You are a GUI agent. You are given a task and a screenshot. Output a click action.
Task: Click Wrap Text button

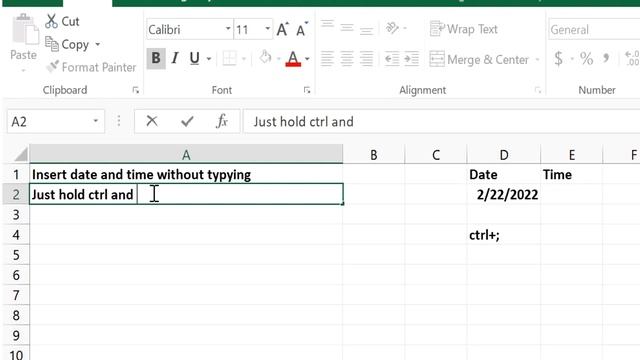point(464,29)
